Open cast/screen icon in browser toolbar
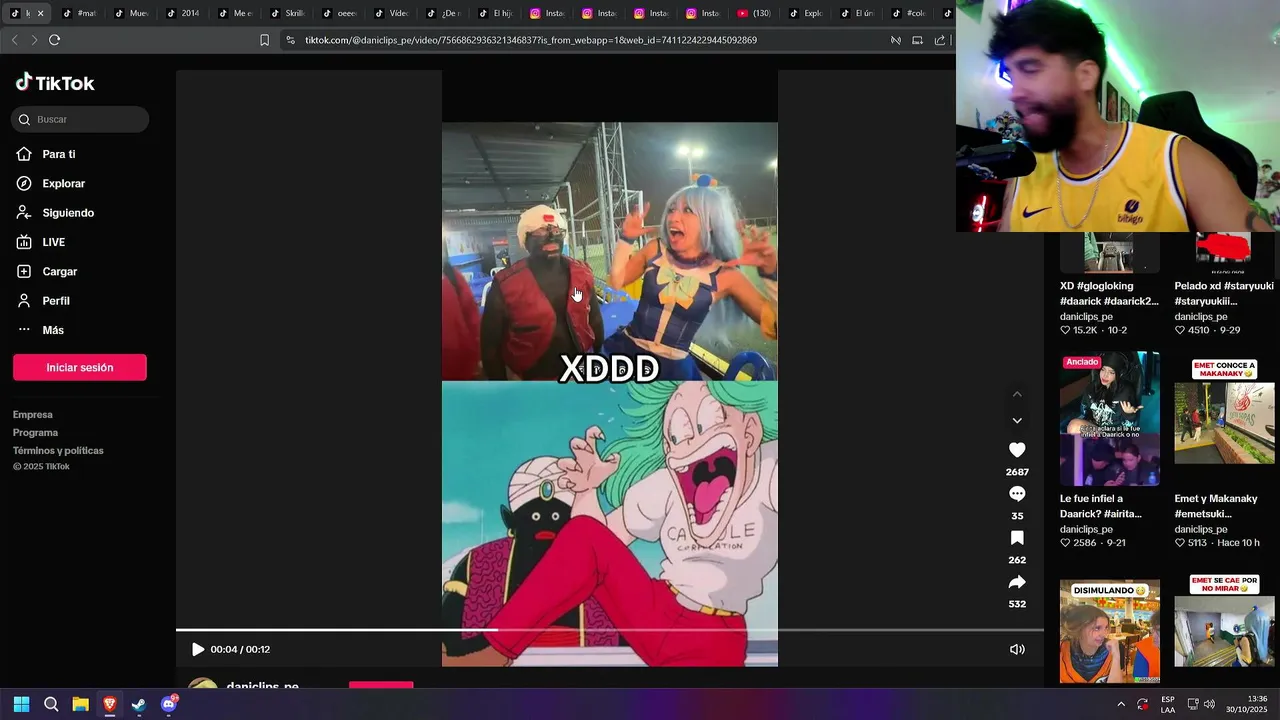The height and width of the screenshot is (720, 1280). [x=917, y=40]
